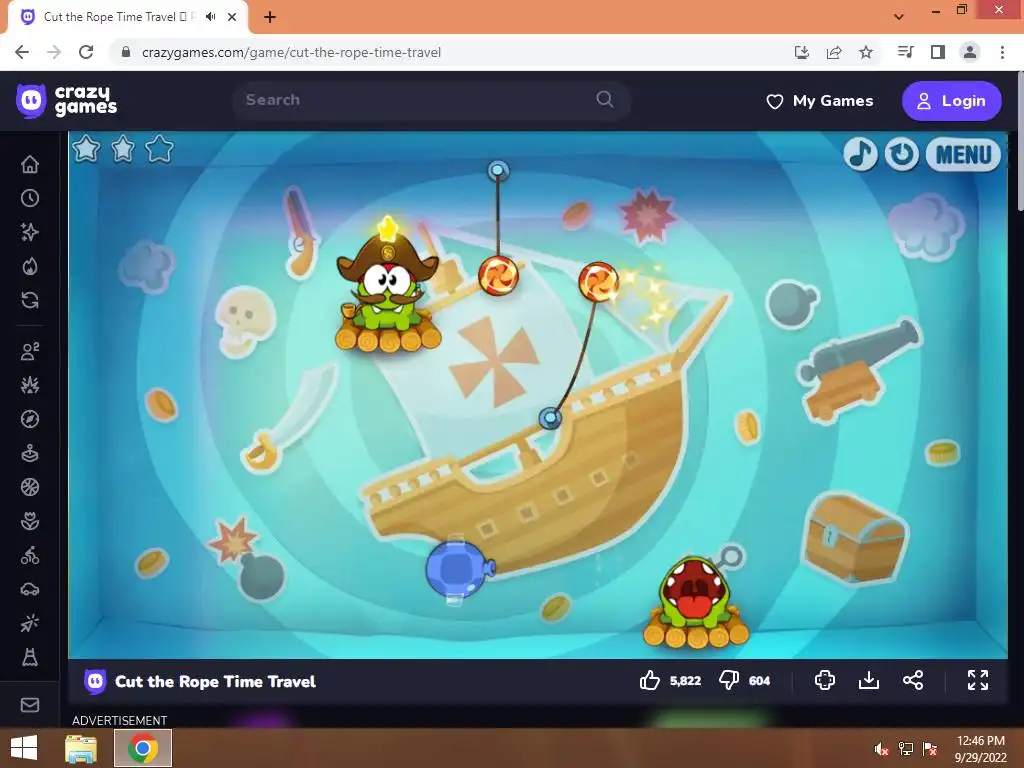Click the pirate Om Nom on raft
This screenshot has height=768, width=1024.
(387, 287)
